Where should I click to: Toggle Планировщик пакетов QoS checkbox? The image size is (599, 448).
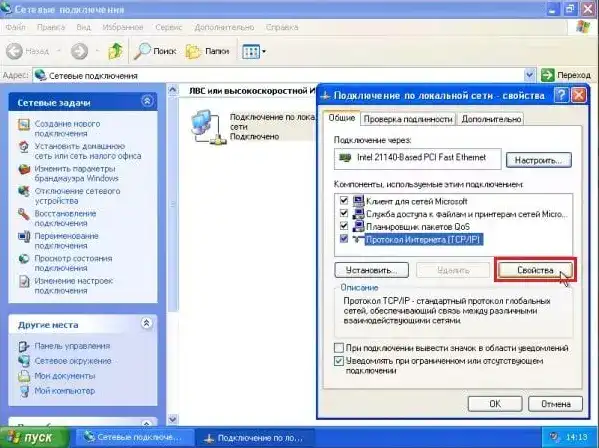[344, 225]
